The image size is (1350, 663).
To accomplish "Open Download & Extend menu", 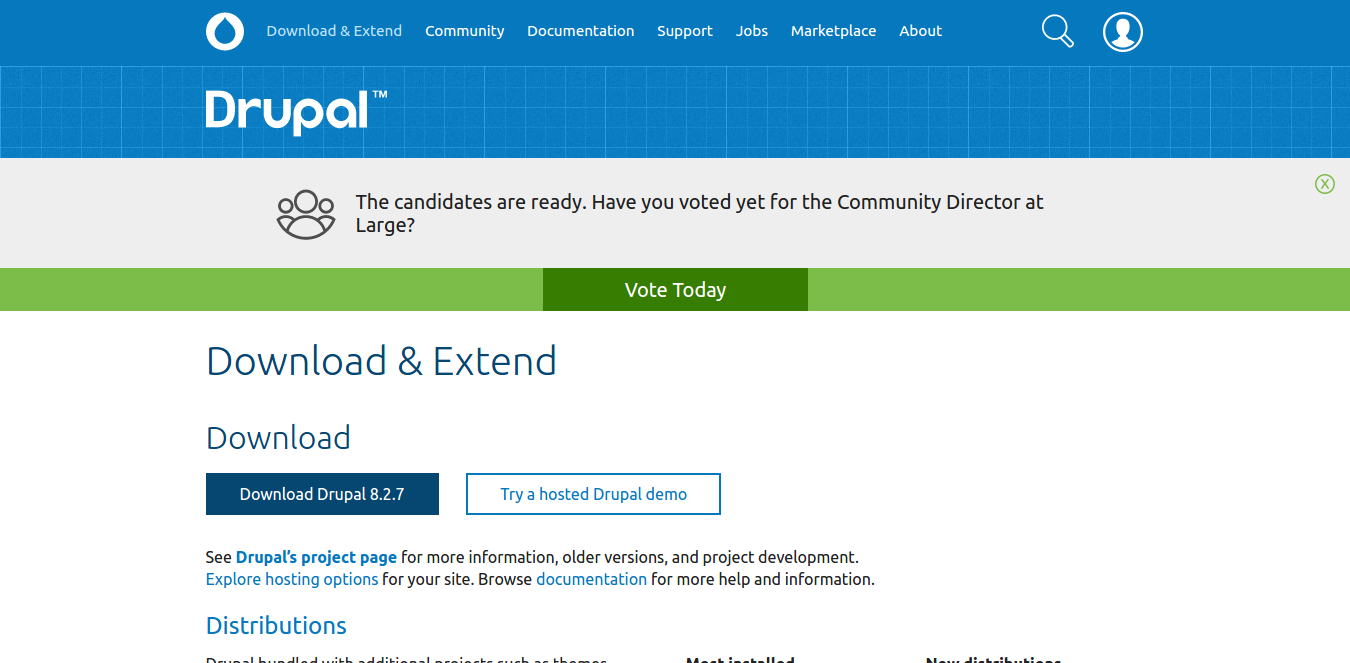I will tap(334, 31).
